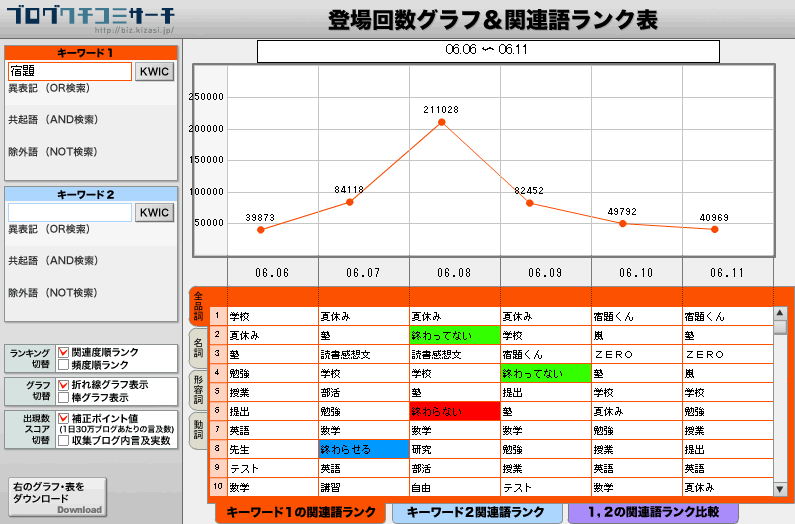Click the キーワード1 input containing 宿題
This screenshot has height=524, width=795.
pyautogui.click(x=69, y=72)
